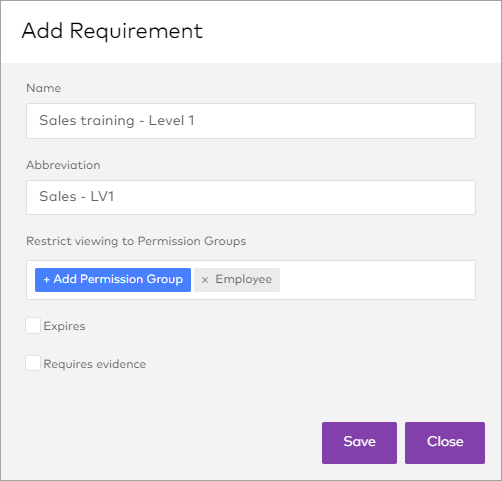
Task: Close the Add Requirement dialog
Action: (x=445, y=443)
